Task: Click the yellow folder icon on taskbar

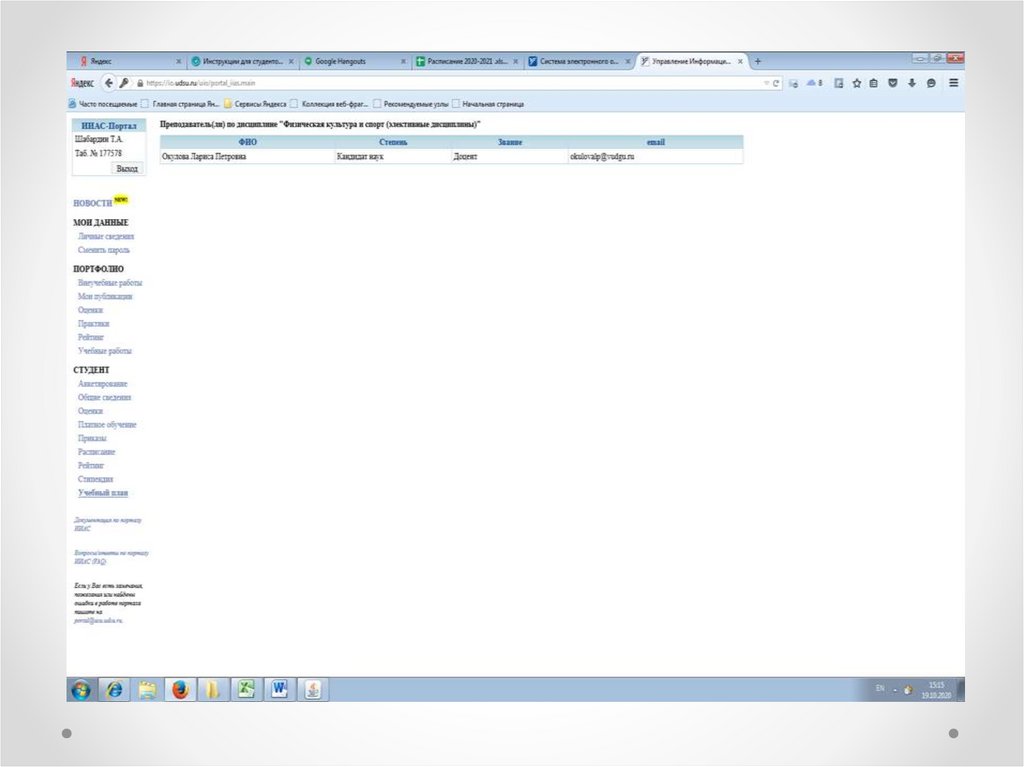Action: 213,690
